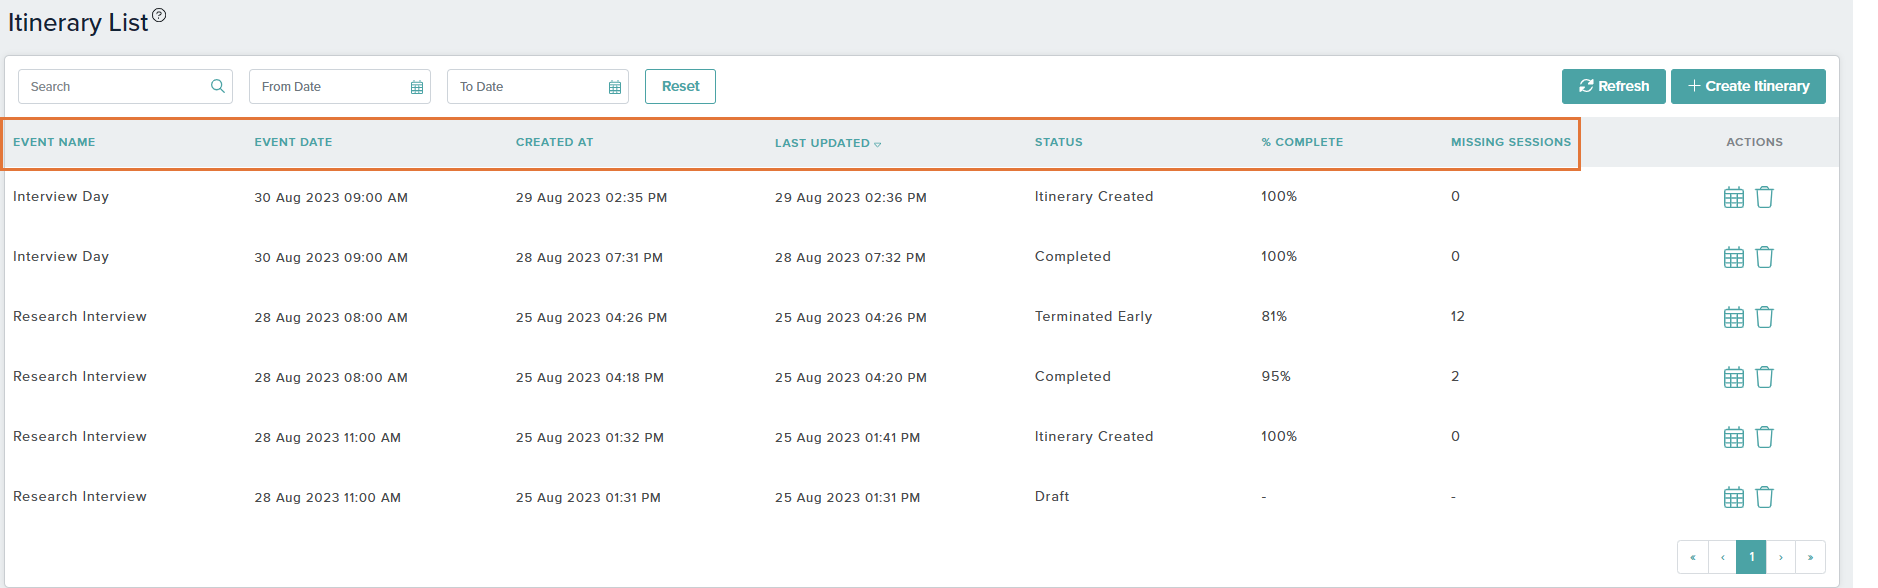Open calendar icon for Terminated Early row

(x=1734, y=317)
